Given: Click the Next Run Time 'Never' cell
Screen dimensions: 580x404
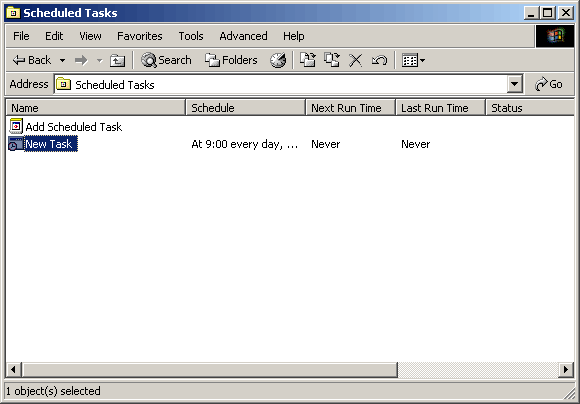Looking at the screenshot, I should coord(326,144).
